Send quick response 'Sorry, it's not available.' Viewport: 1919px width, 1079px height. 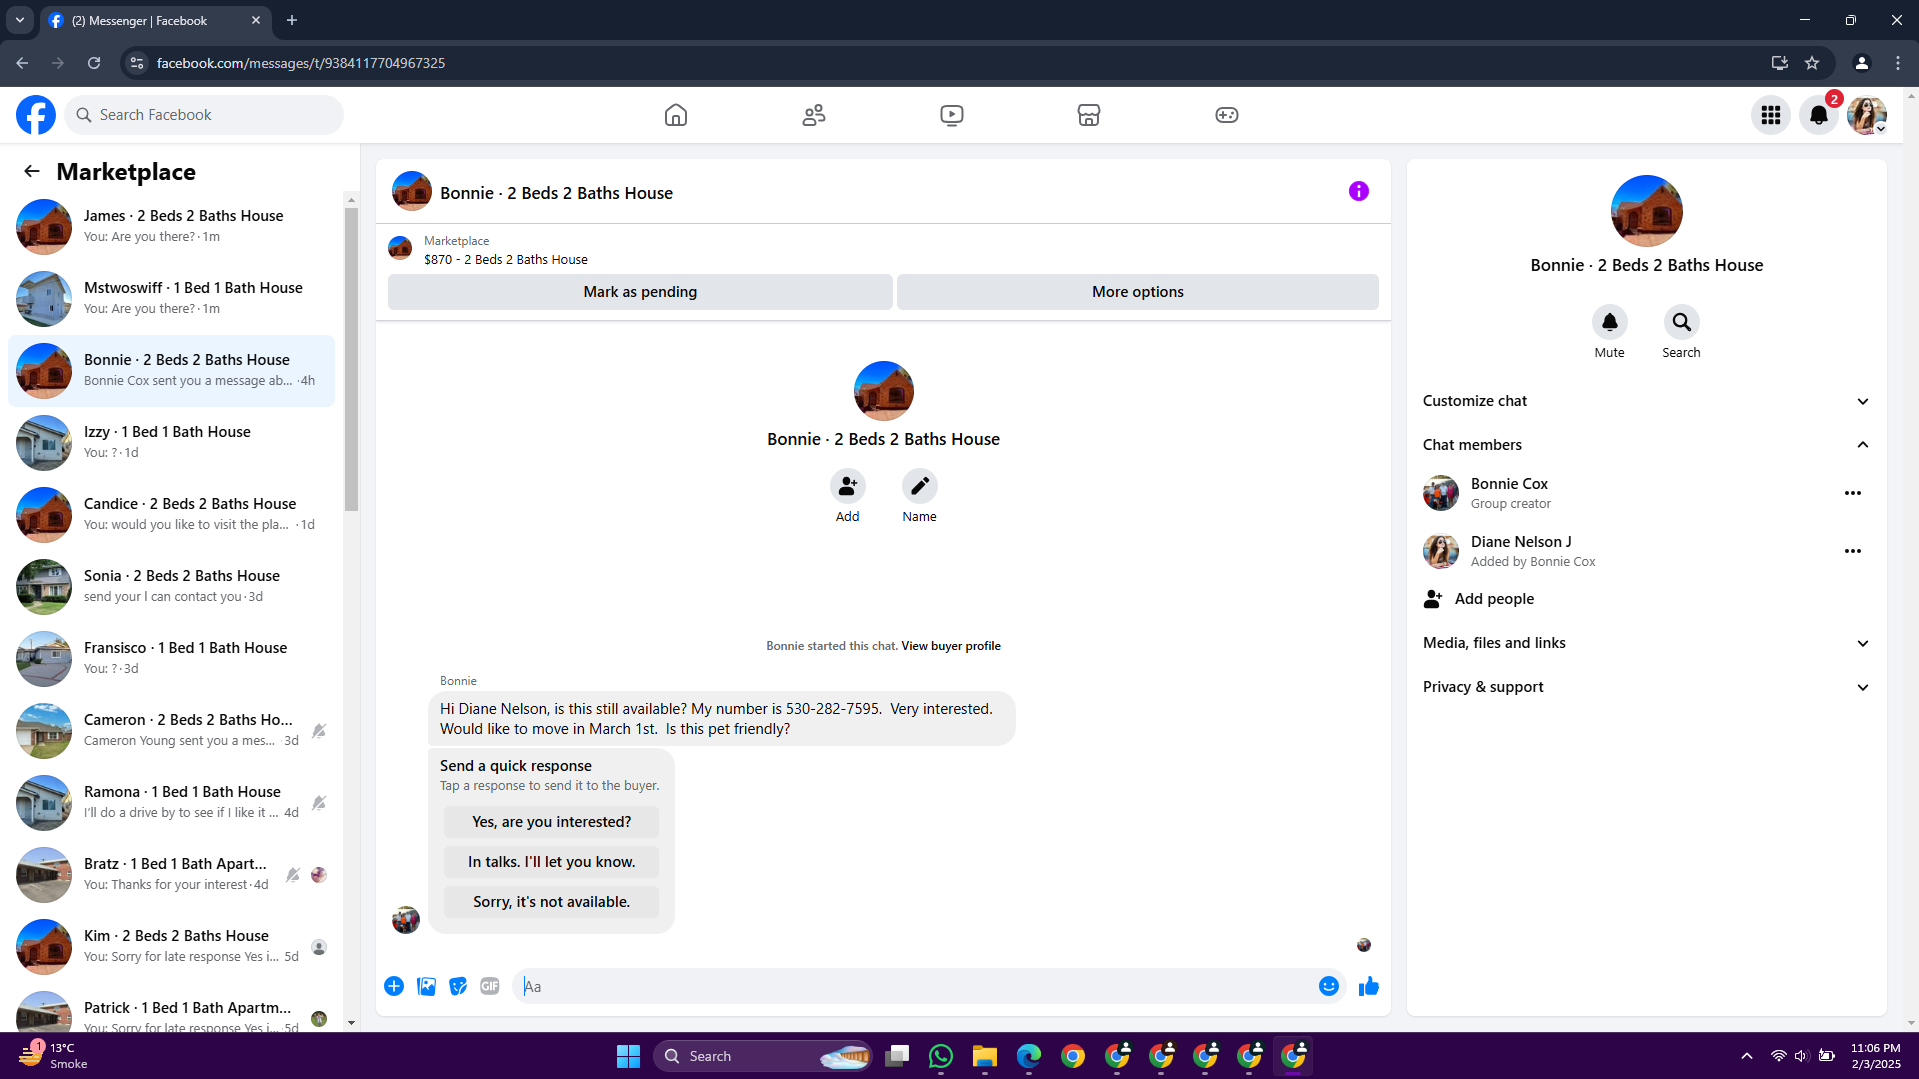tap(552, 902)
